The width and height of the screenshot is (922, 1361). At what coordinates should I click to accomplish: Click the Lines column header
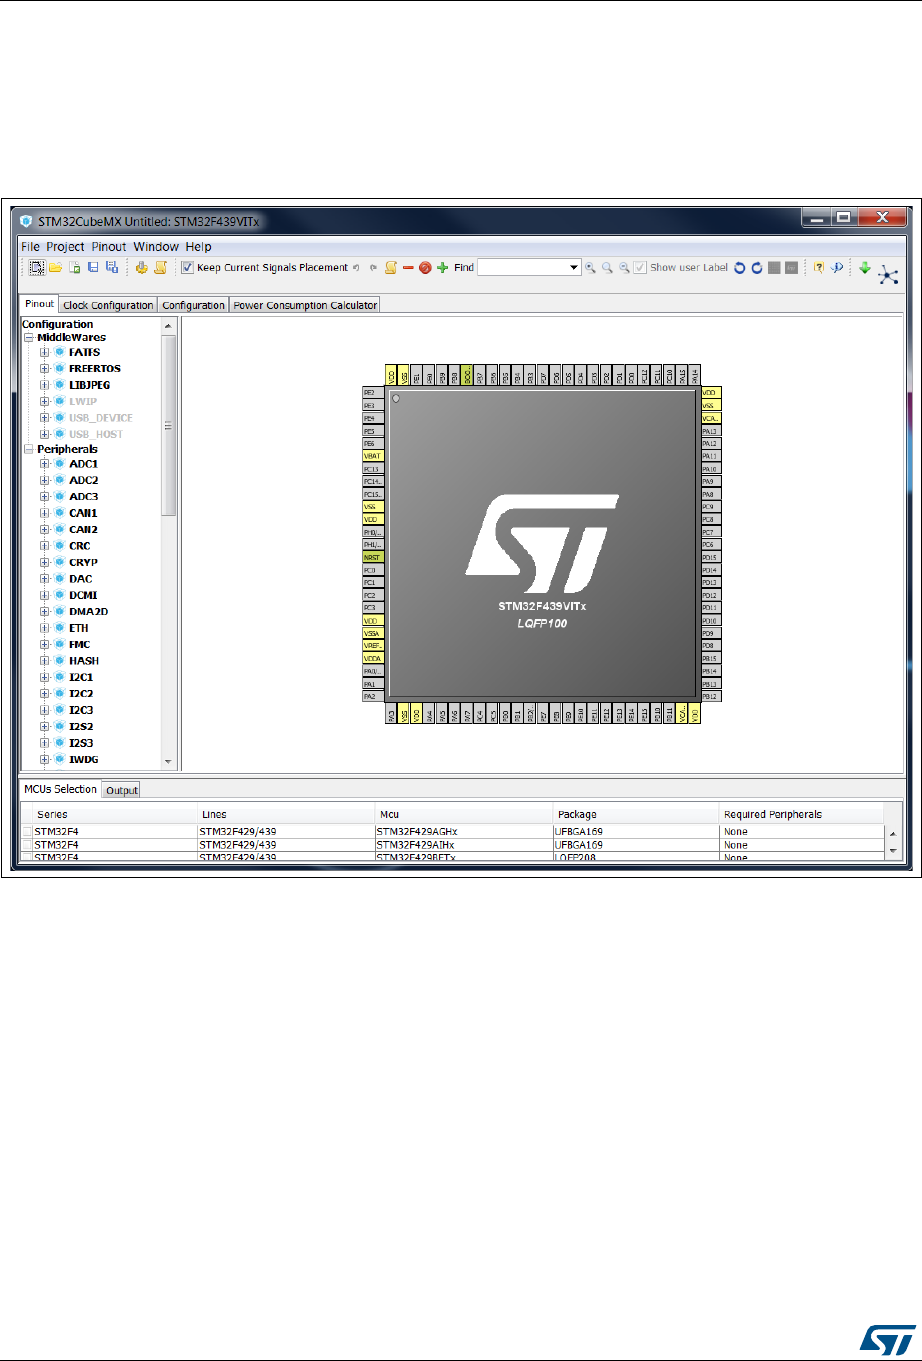[285, 814]
